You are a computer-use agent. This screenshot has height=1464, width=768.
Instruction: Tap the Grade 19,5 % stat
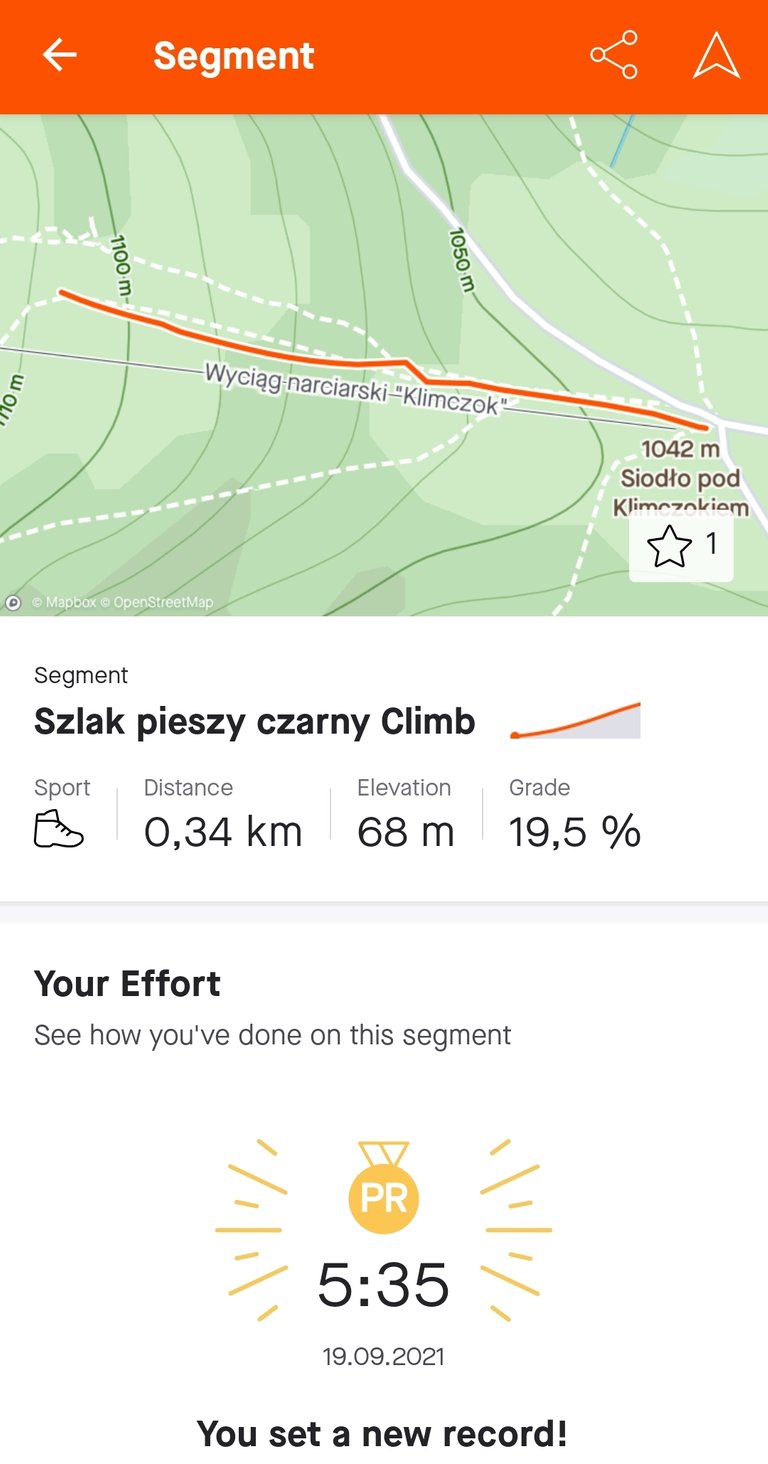(x=574, y=830)
